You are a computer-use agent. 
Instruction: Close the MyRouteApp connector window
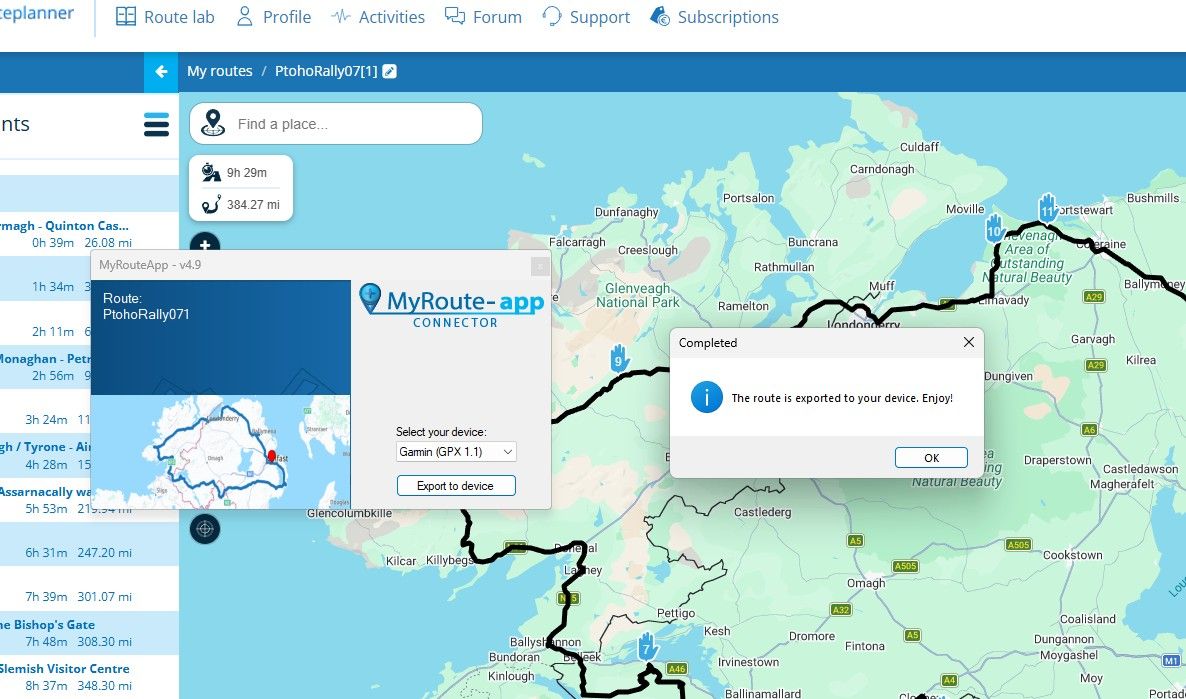click(540, 266)
